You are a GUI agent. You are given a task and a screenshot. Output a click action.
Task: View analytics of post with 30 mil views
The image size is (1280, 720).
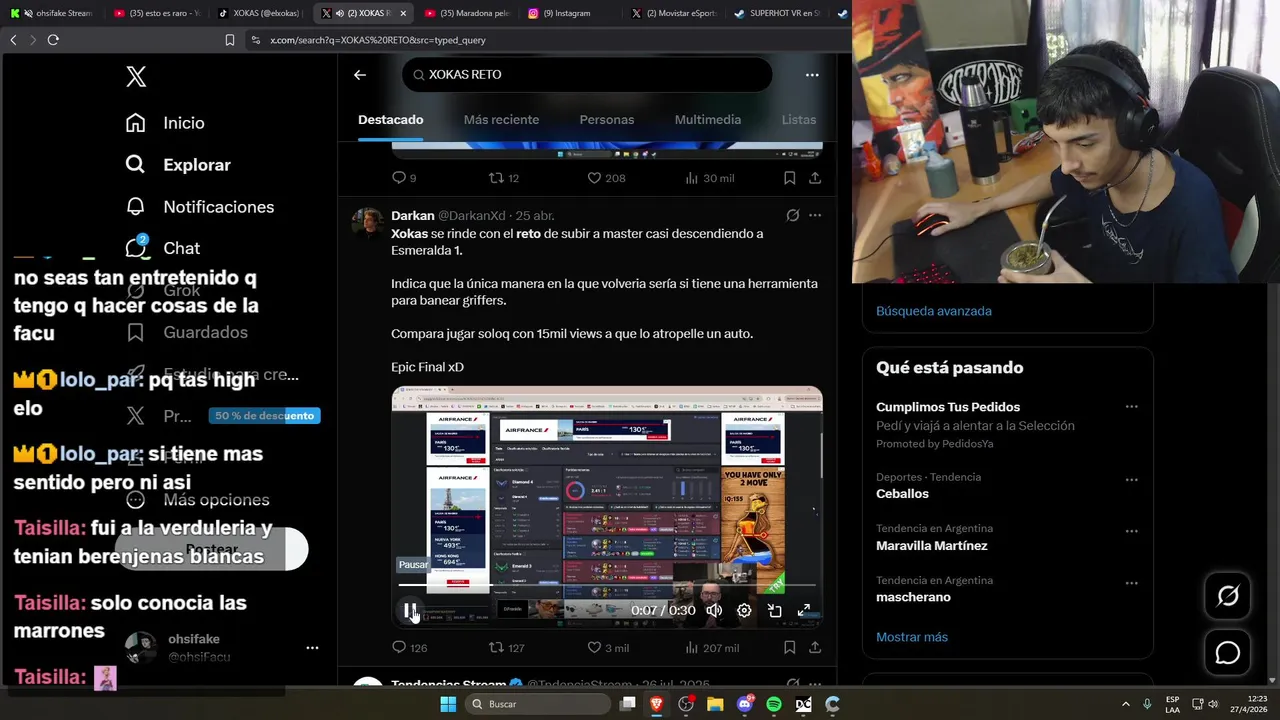(x=710, y=178)
